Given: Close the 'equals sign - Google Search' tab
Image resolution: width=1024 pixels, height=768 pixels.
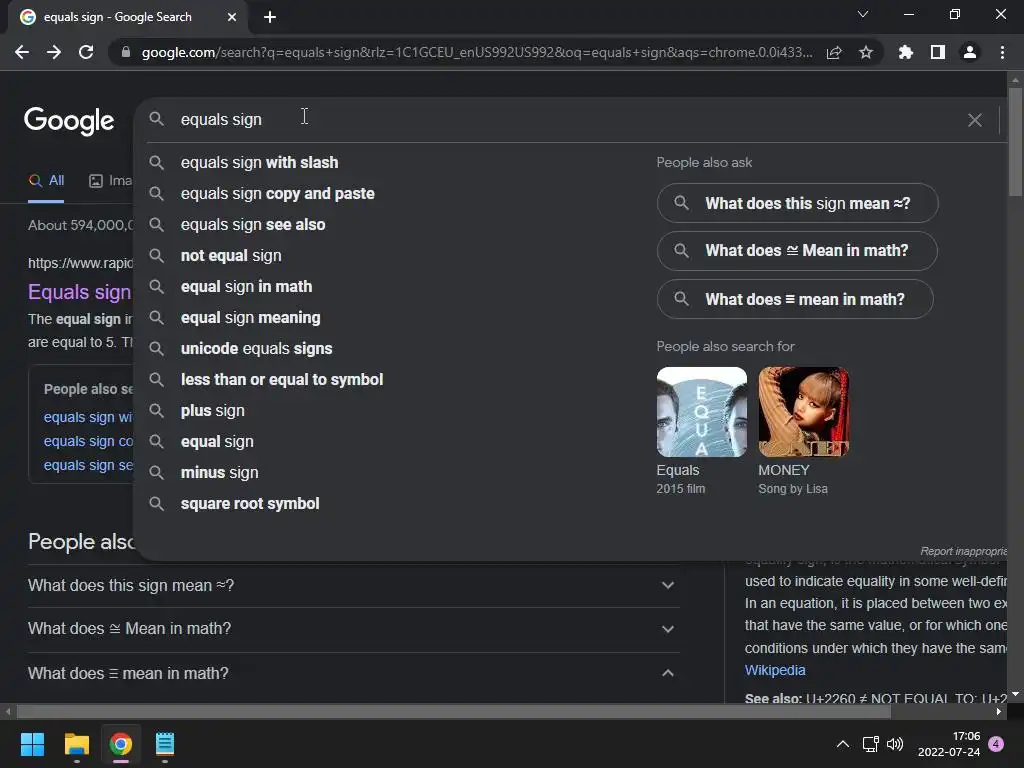Looking at the screenshot, I should tap(232, 17).
